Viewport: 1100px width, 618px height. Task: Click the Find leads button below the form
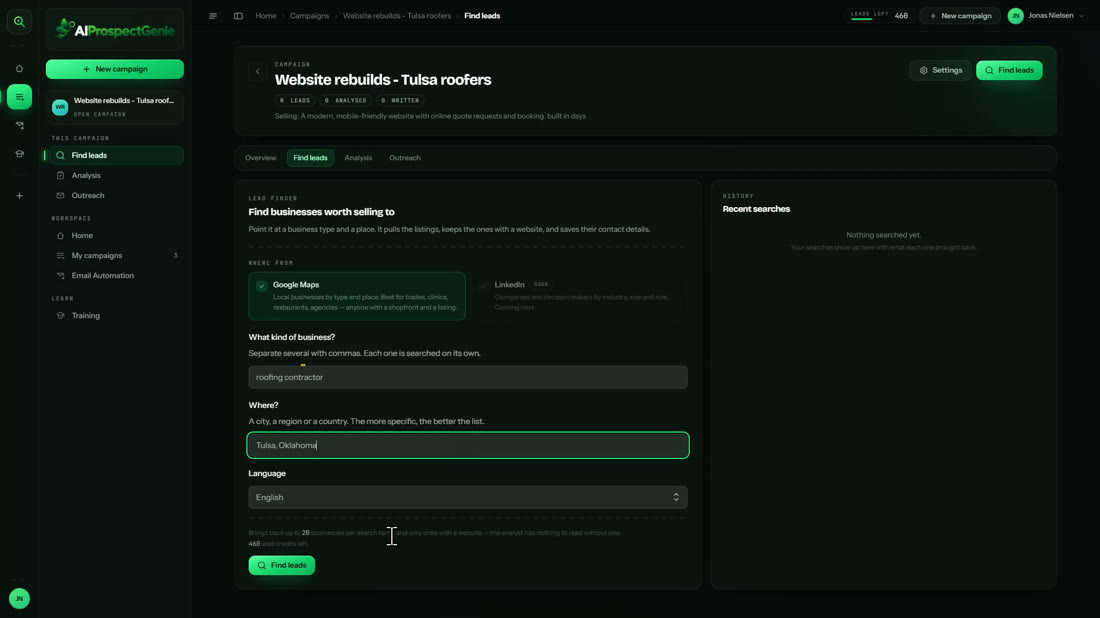click(281, 565)
